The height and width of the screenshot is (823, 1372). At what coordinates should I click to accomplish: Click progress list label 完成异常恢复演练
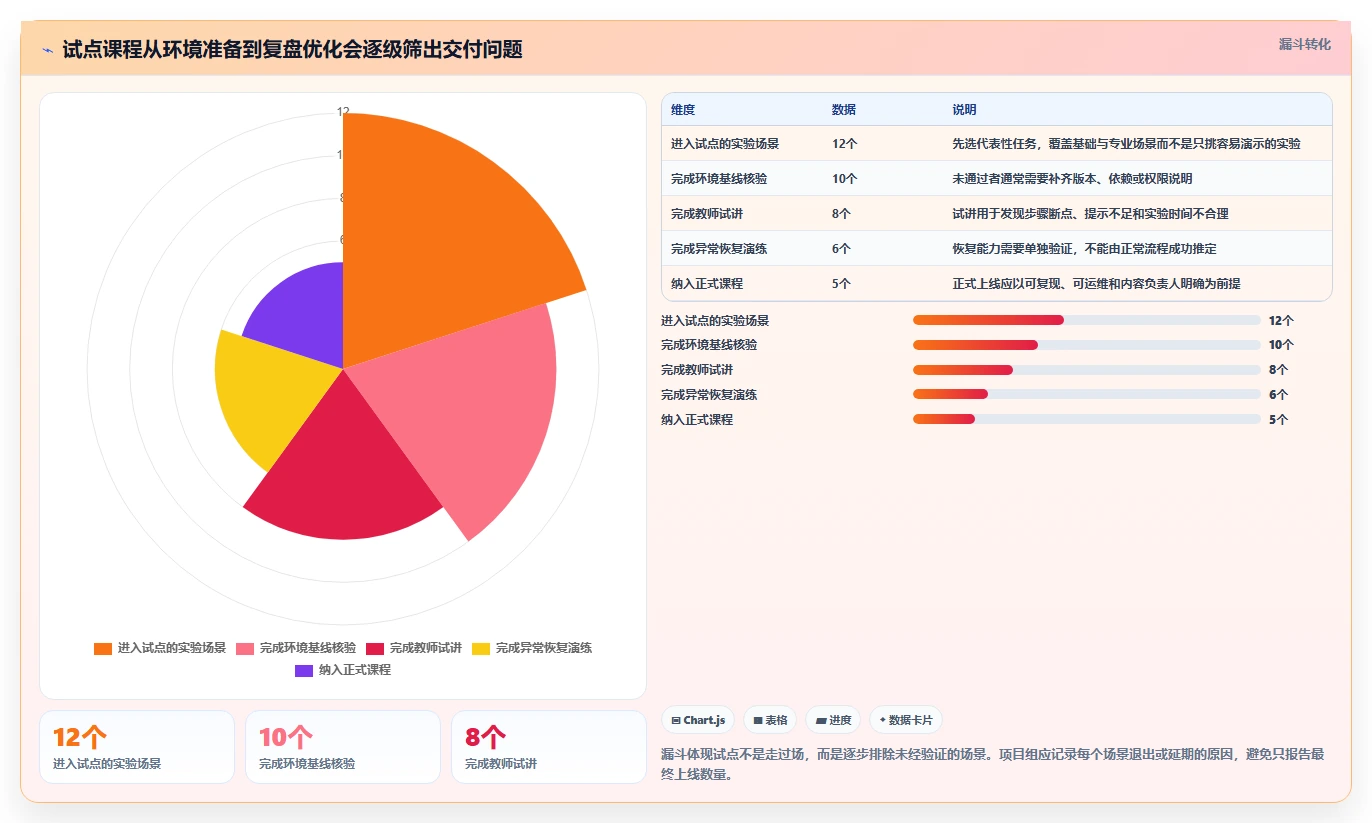coord(709,395)
